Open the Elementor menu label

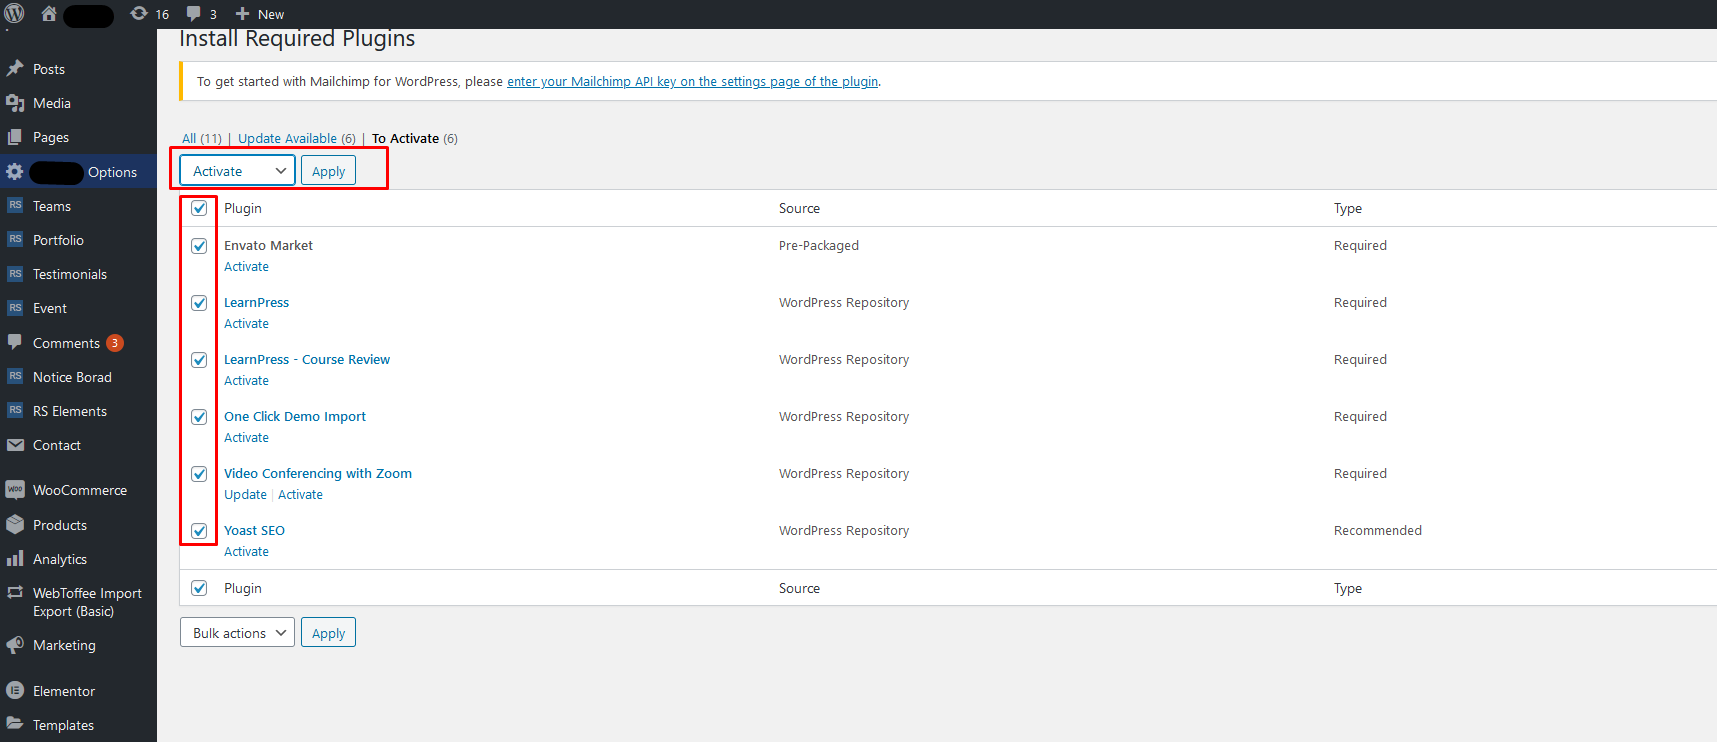point(64,691)
